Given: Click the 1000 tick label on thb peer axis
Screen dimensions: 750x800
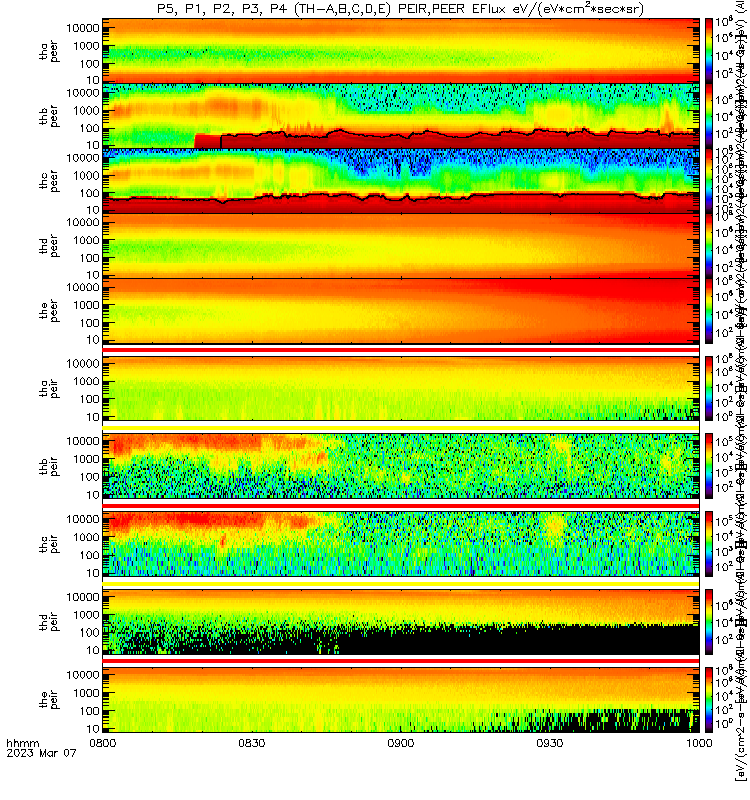Looking at the screenshot, I should coord(86,111).
